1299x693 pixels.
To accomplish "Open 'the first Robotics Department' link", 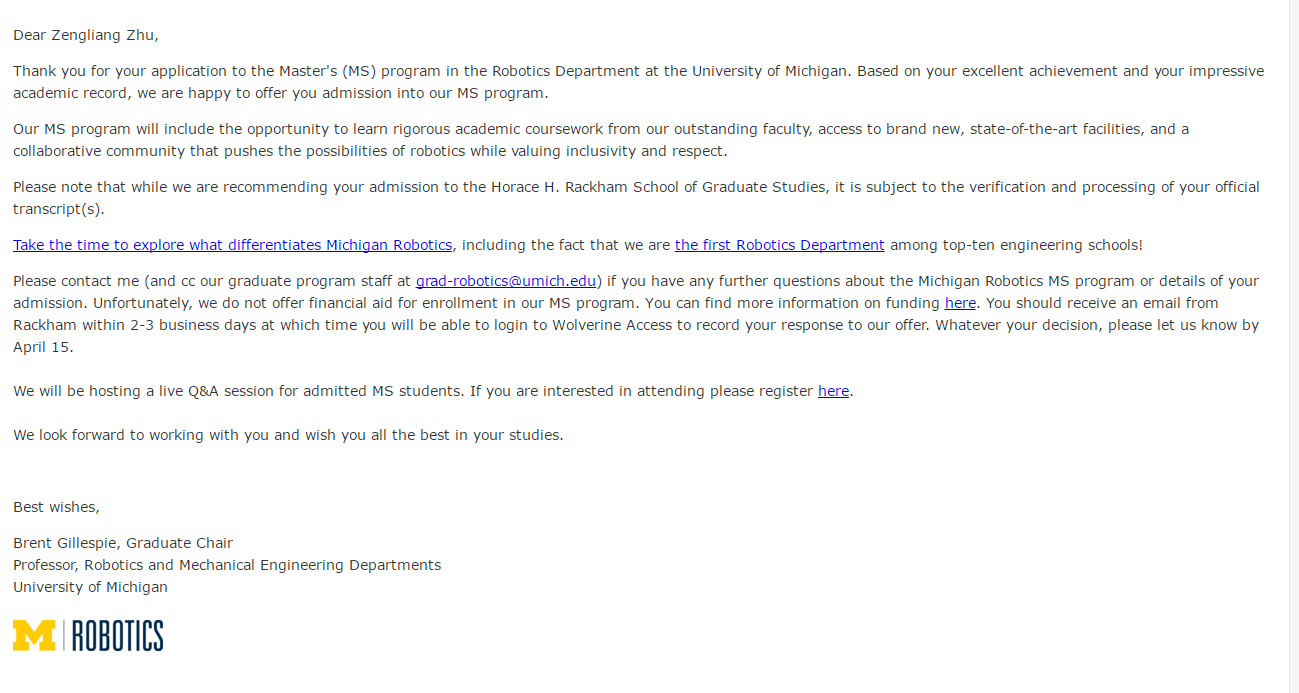I will tap(779, 245).
